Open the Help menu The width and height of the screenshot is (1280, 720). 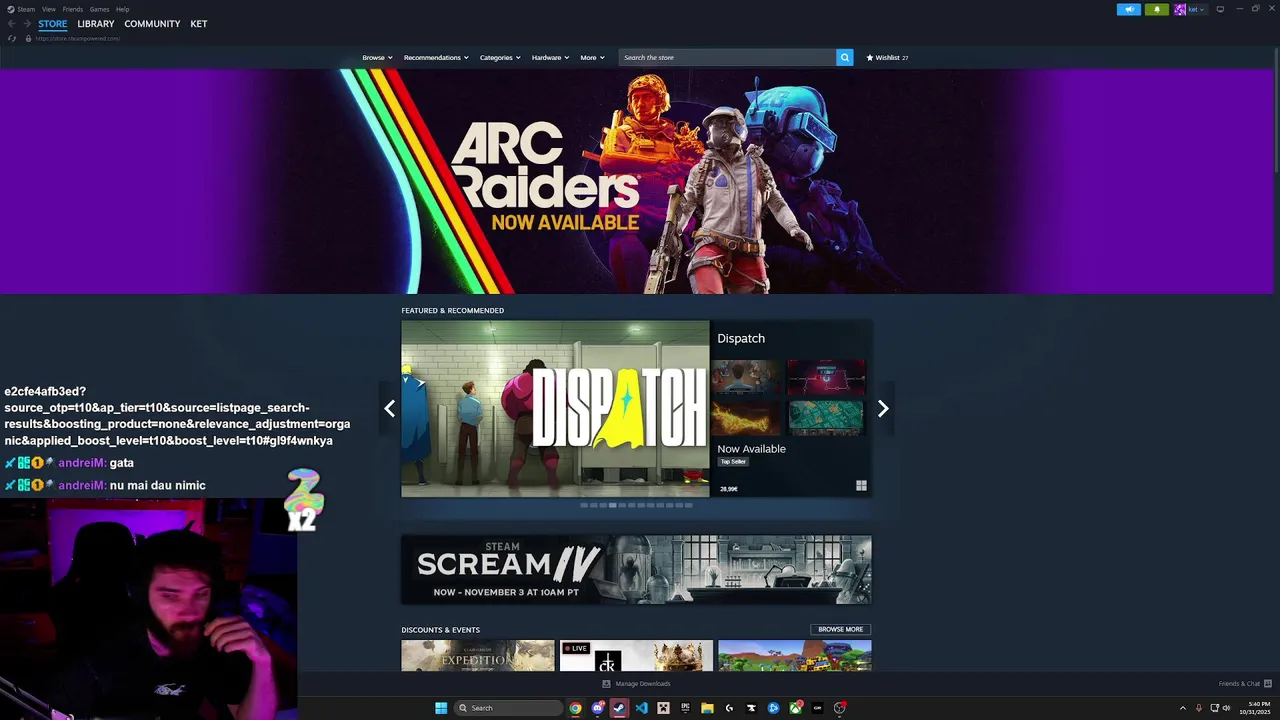pos(122,9)
